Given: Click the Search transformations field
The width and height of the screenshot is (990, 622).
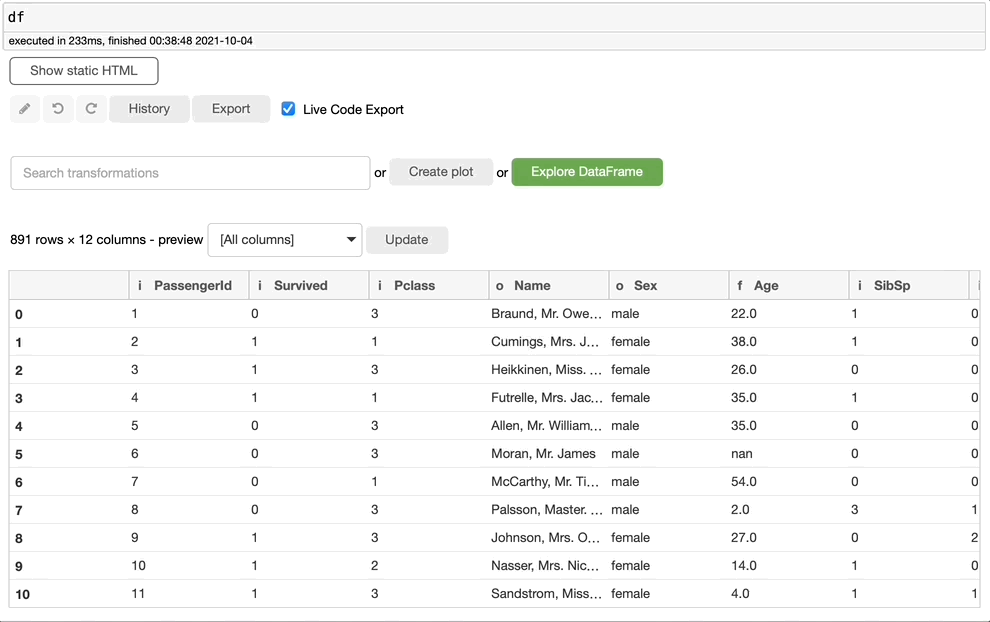Looking at the screenshot, I should (190, 173).
